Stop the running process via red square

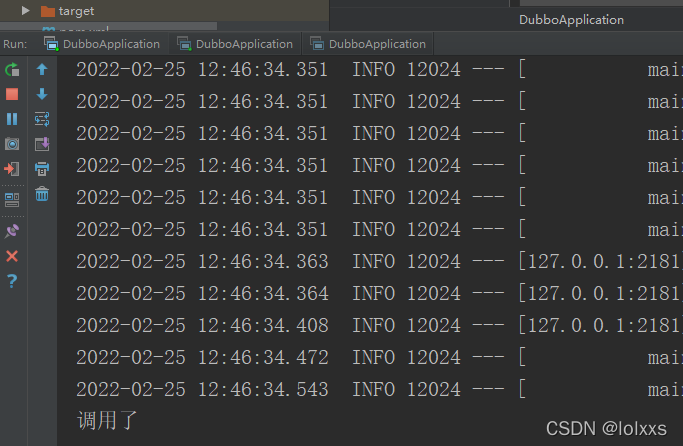point(12,94)
